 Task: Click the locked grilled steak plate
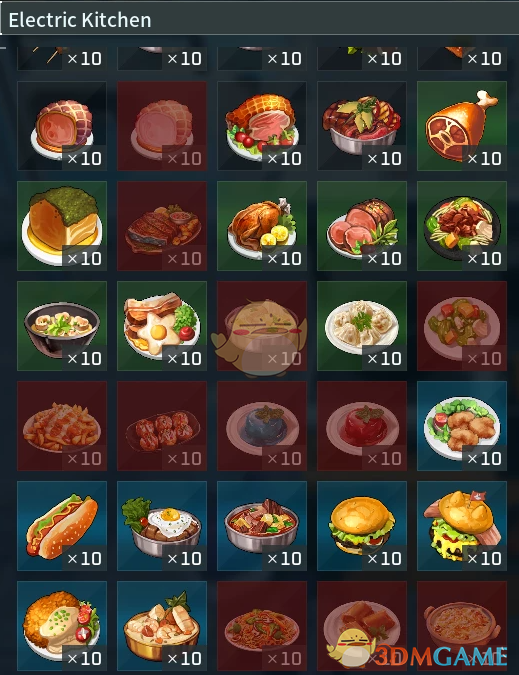(x=162, y=226)
